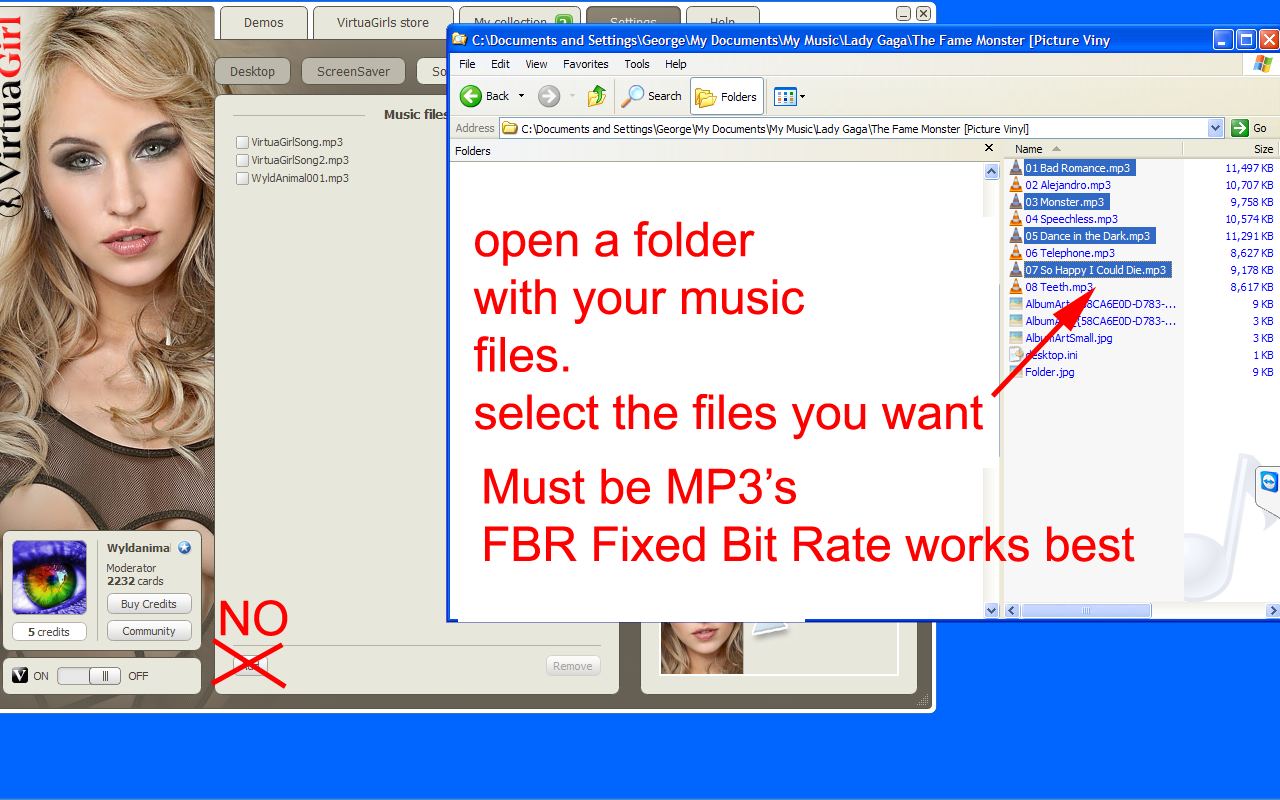Image resolution: width=1280 pixels, height=800 pixels.
Task: Click the Folders pane scroll-down arrow
Action: [x=992, y=610]
